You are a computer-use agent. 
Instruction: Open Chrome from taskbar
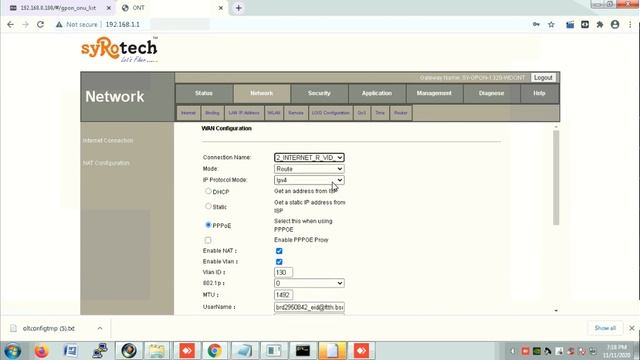click(x=215, y=351)
